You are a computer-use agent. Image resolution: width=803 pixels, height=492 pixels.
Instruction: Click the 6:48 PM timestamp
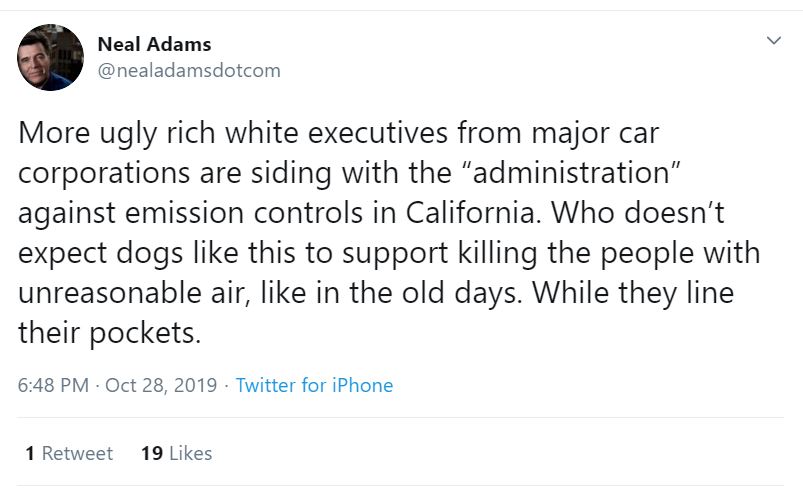tap(53, 385)
